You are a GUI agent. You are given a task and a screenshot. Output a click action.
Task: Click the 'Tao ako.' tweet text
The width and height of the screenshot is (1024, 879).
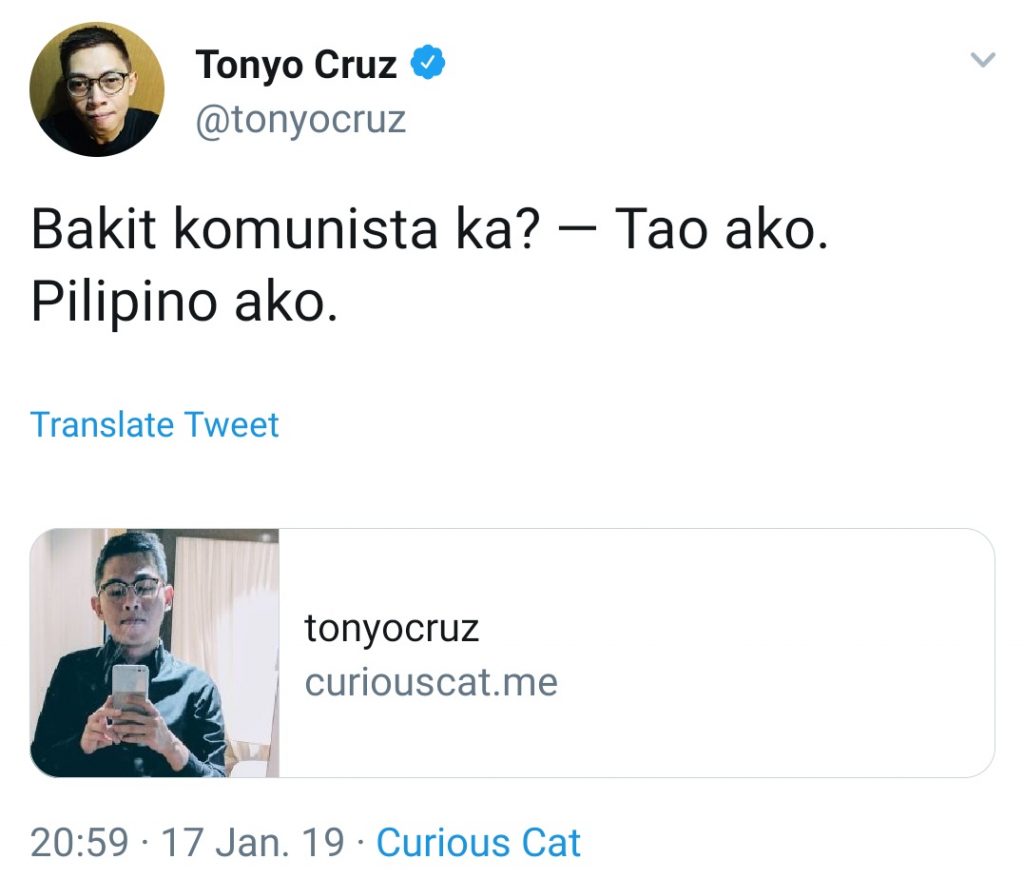720,230
